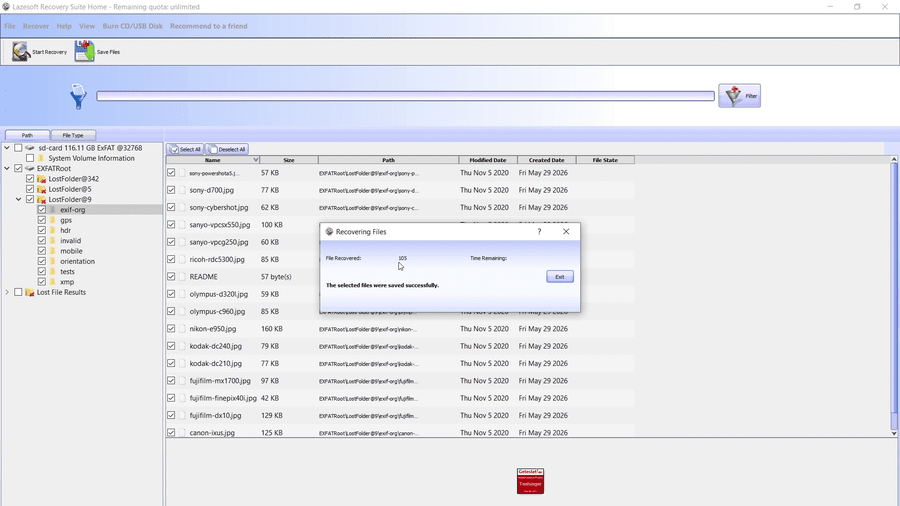Click the LostFolder@9 folder icon
Viewport: 900px width, 506px height.
click(x=41, y=200)
